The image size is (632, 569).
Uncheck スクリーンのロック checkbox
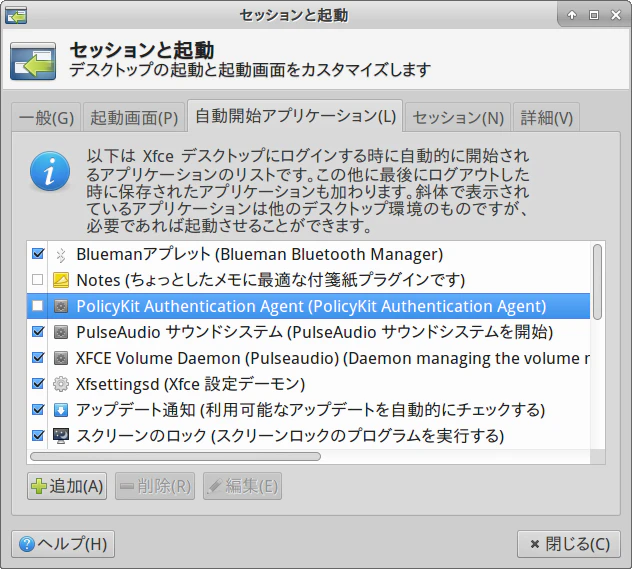pyautogui.click(x=38, y=435)
